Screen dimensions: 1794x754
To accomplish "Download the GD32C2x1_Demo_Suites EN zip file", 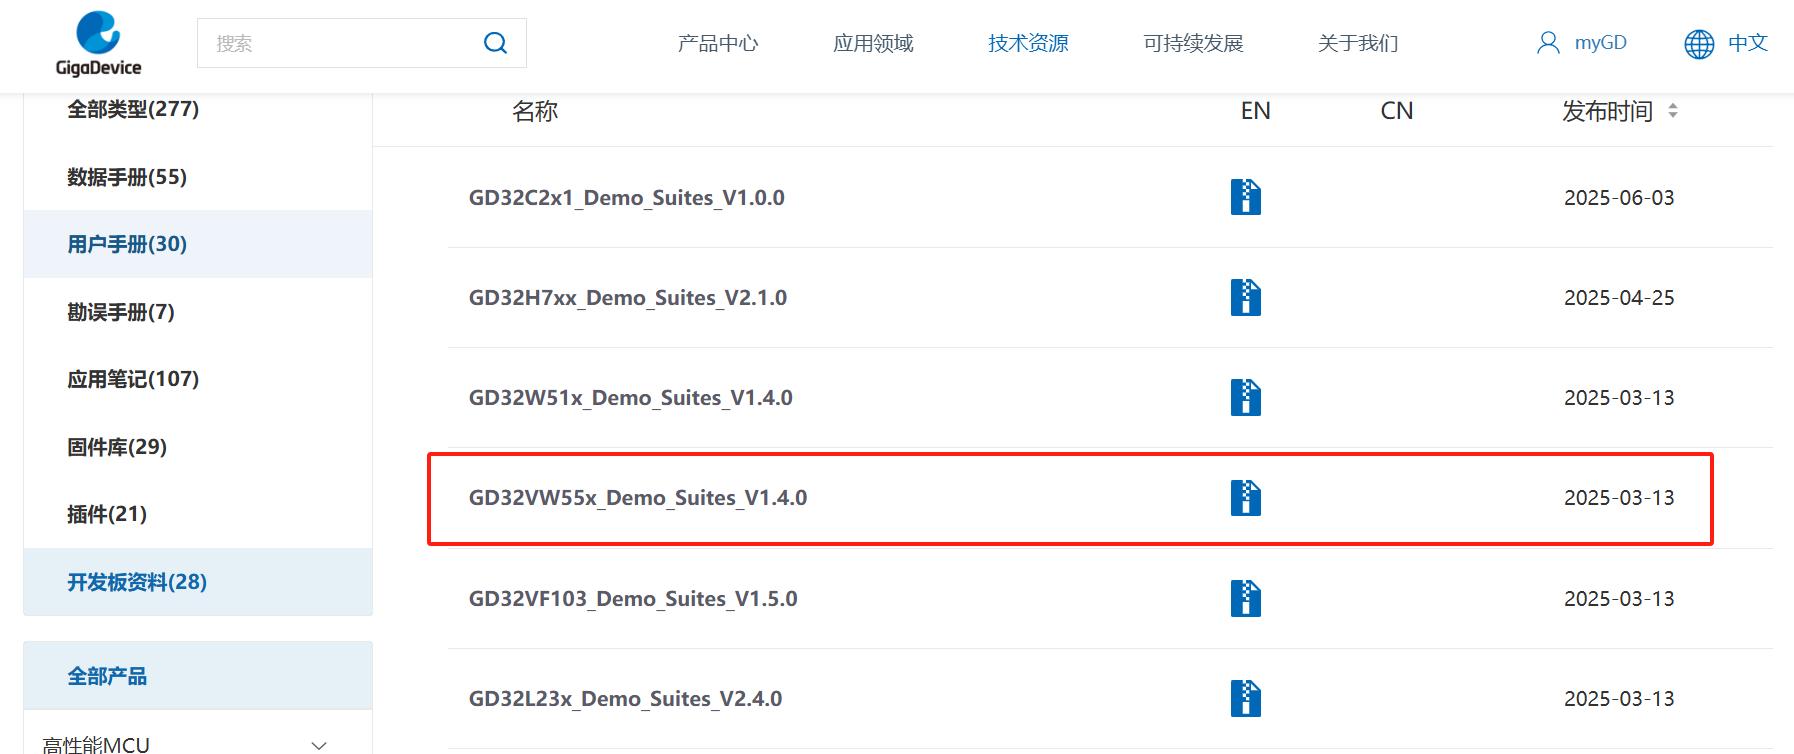I will click(1246, 197).
